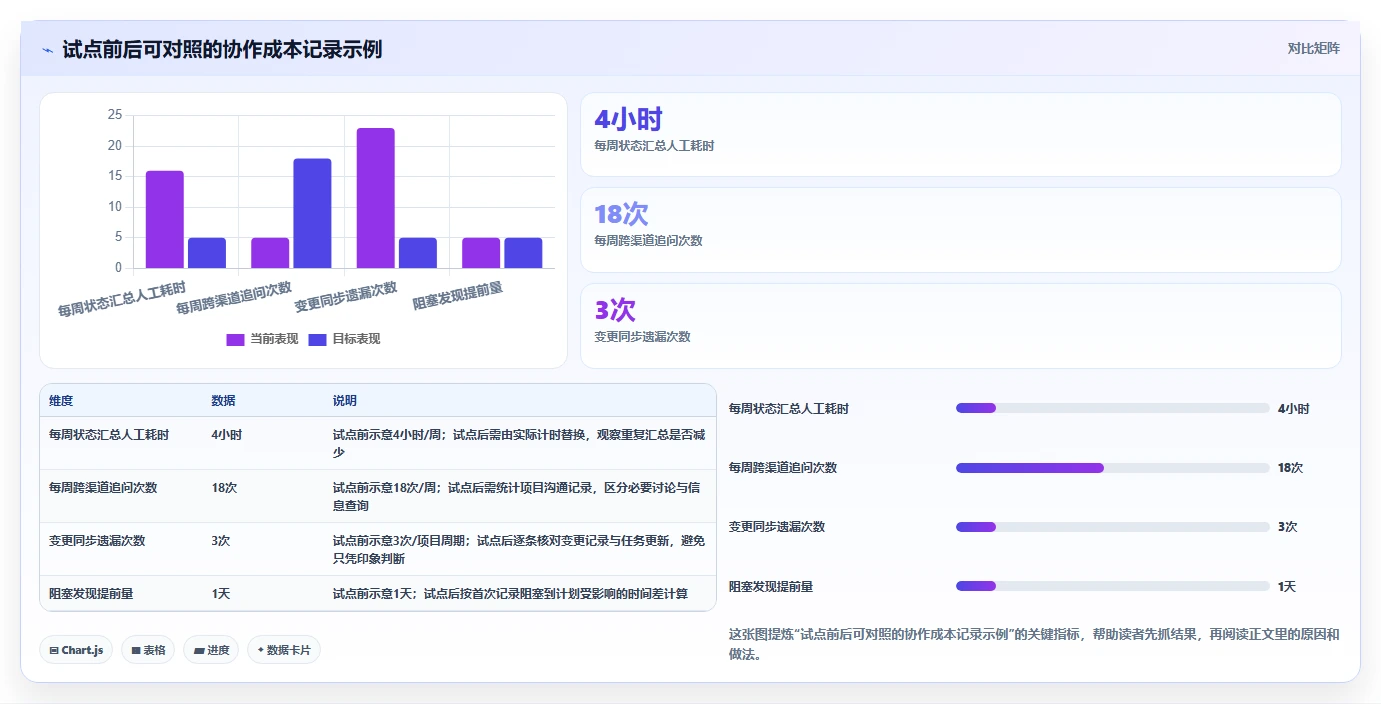Click the description starting 试点前示意3次/项目周期
The image size is (1381, 704).
[520, 550]
